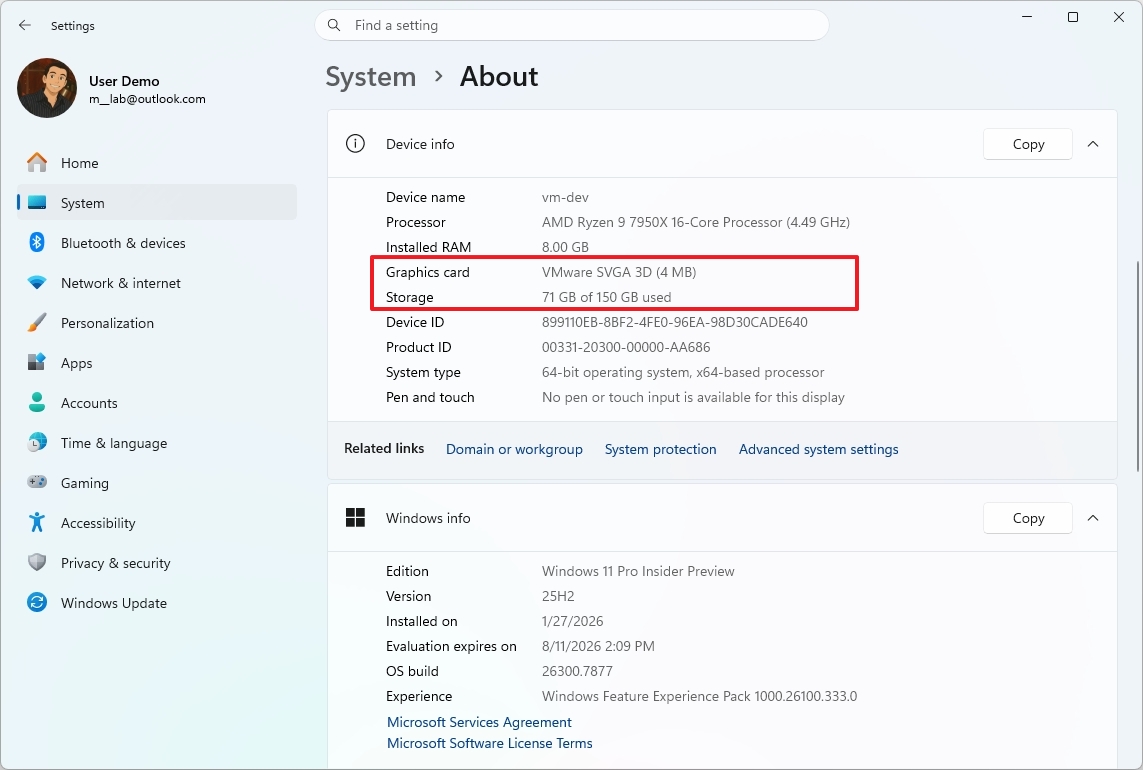Open Personalization settings
This screenshot has height=770, width=1143.
(x=107, y=322)
